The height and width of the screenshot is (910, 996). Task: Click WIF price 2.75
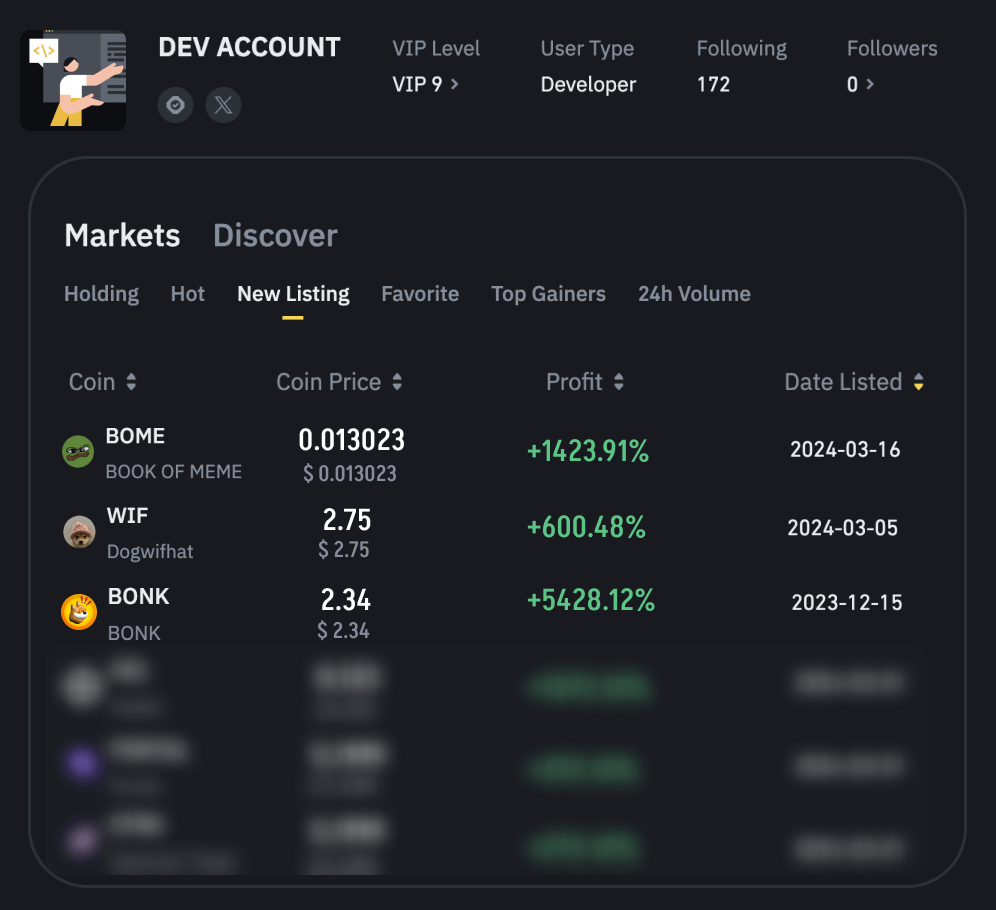tap(347, 520)
